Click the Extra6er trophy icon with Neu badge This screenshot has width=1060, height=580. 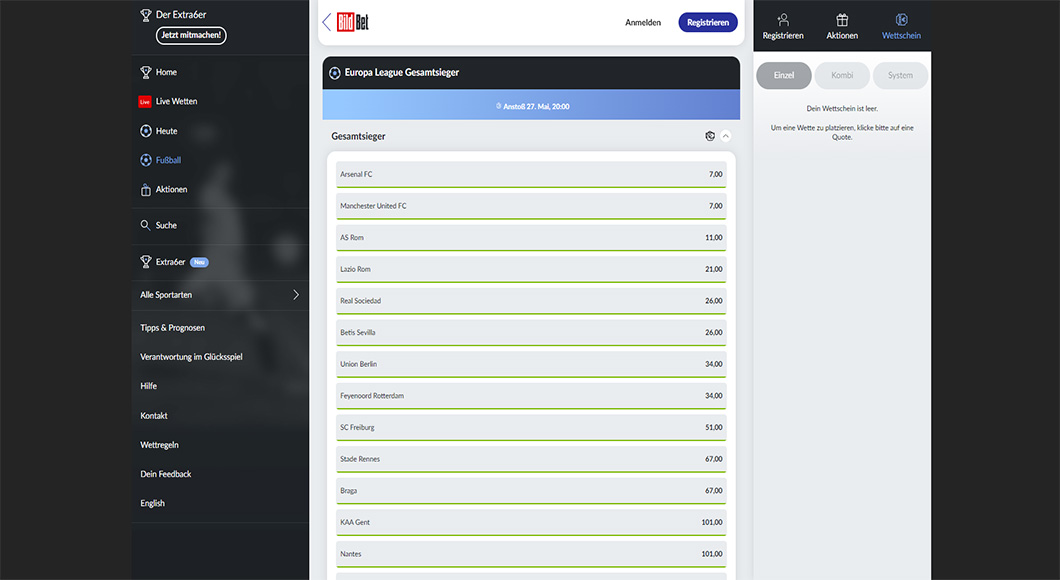tap(145, 262)
